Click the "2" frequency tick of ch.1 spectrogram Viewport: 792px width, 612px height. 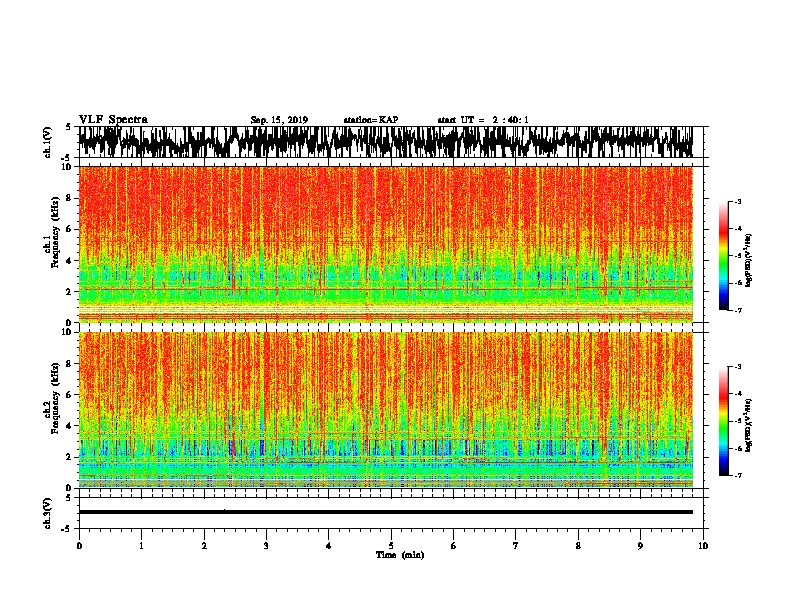[x=70, y=292]
